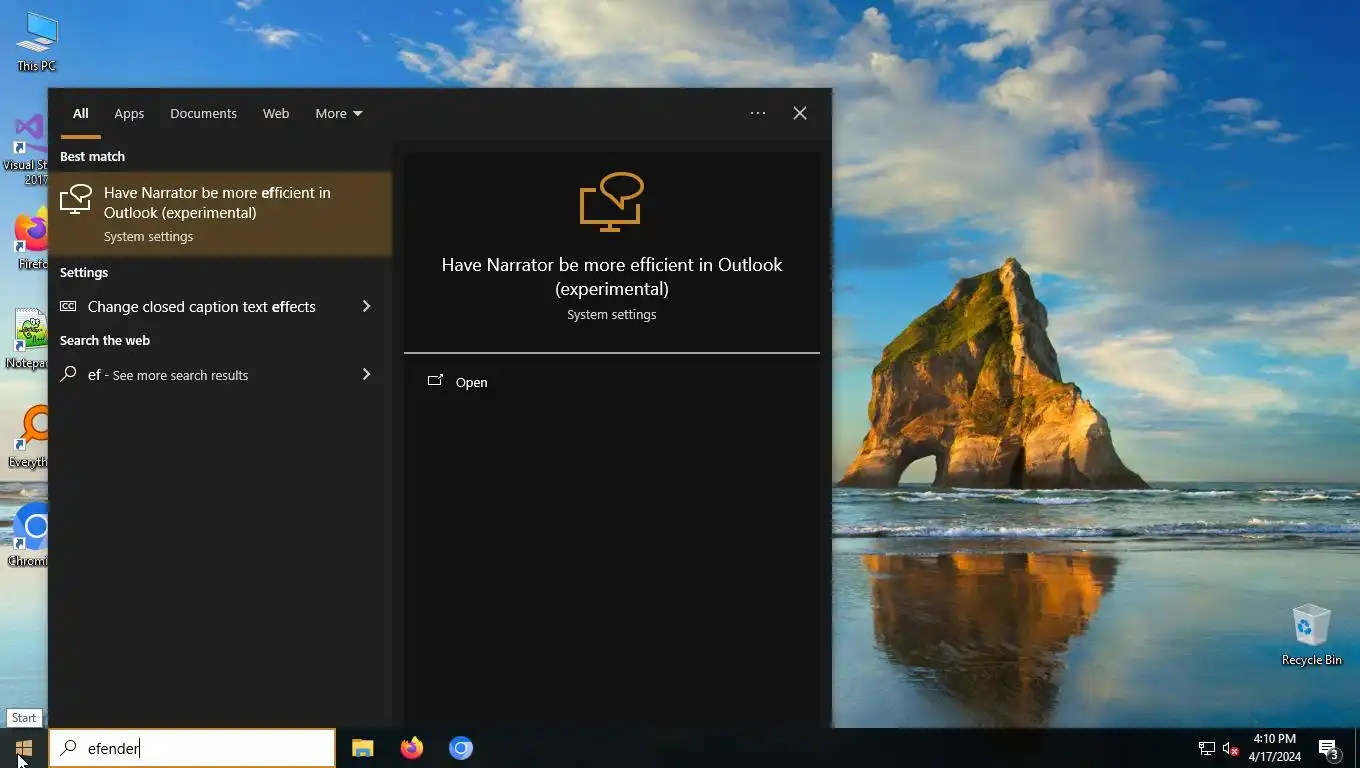1360x768 pixels.
Task: Open Firefox from the taskbar
Action: (411, 748)
